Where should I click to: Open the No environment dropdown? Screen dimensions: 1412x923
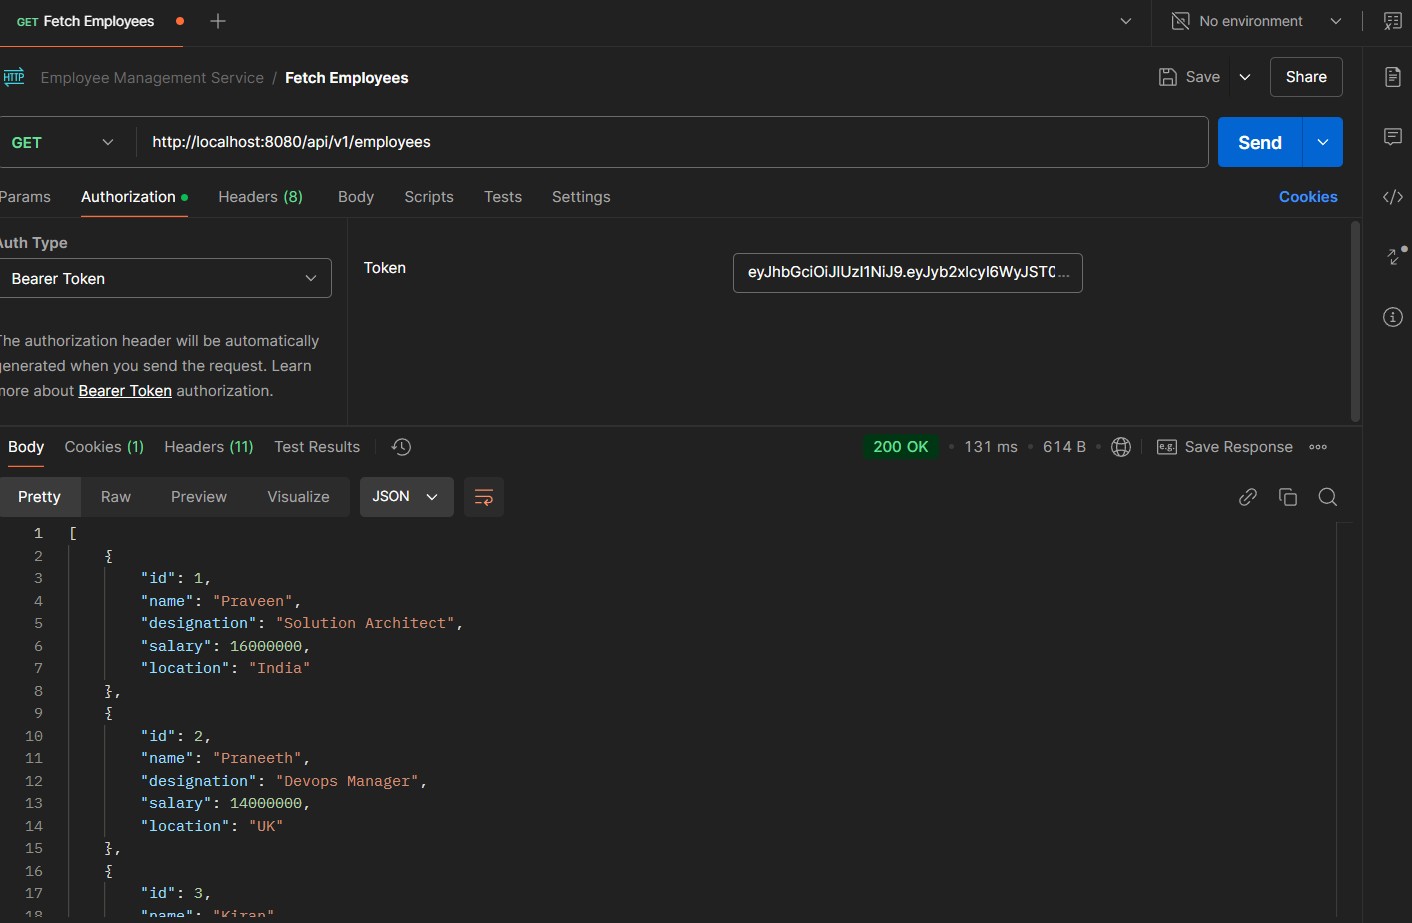pos(1256,21)
